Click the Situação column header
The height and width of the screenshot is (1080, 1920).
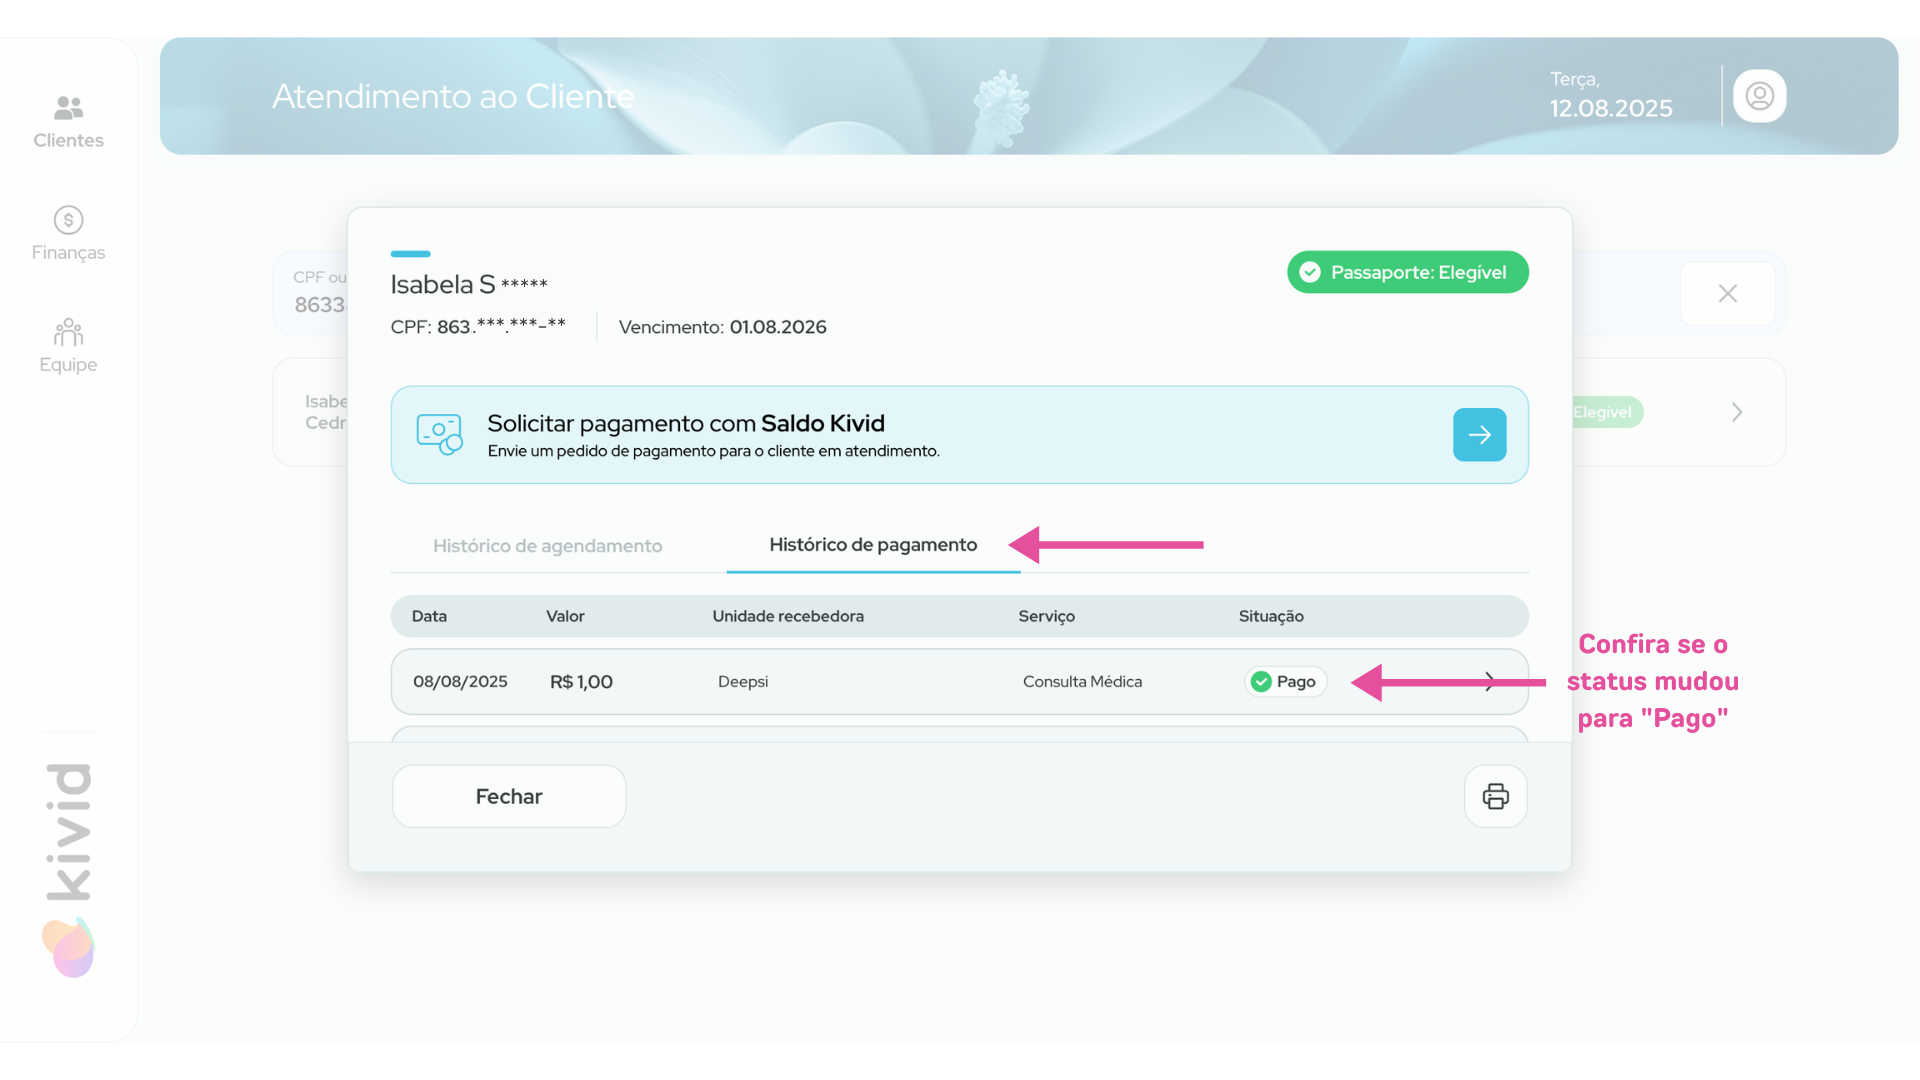pyautogui.click(x=1270, y=616)
